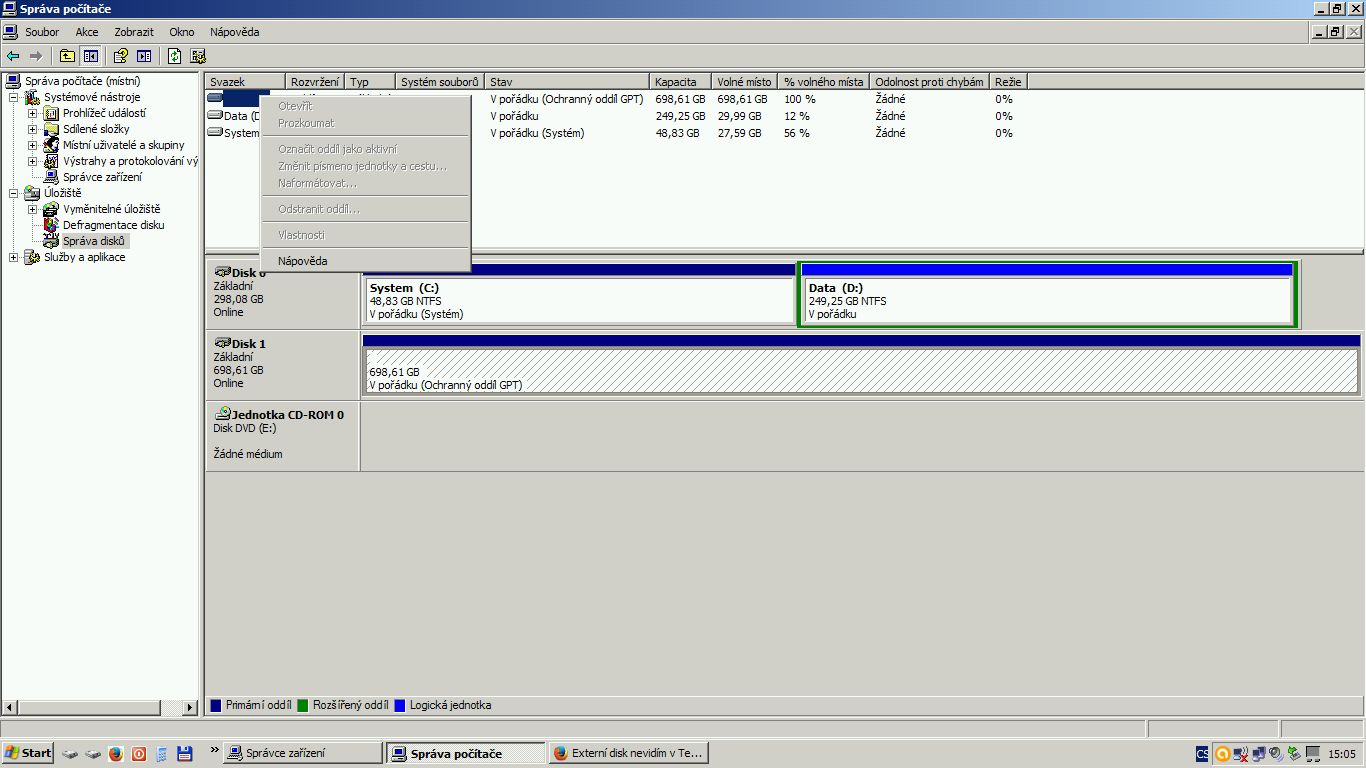The width and height of the screenshot is (1366, 768).
Task: Open the Zobrazit menu
Action: (x=133, y=32)
